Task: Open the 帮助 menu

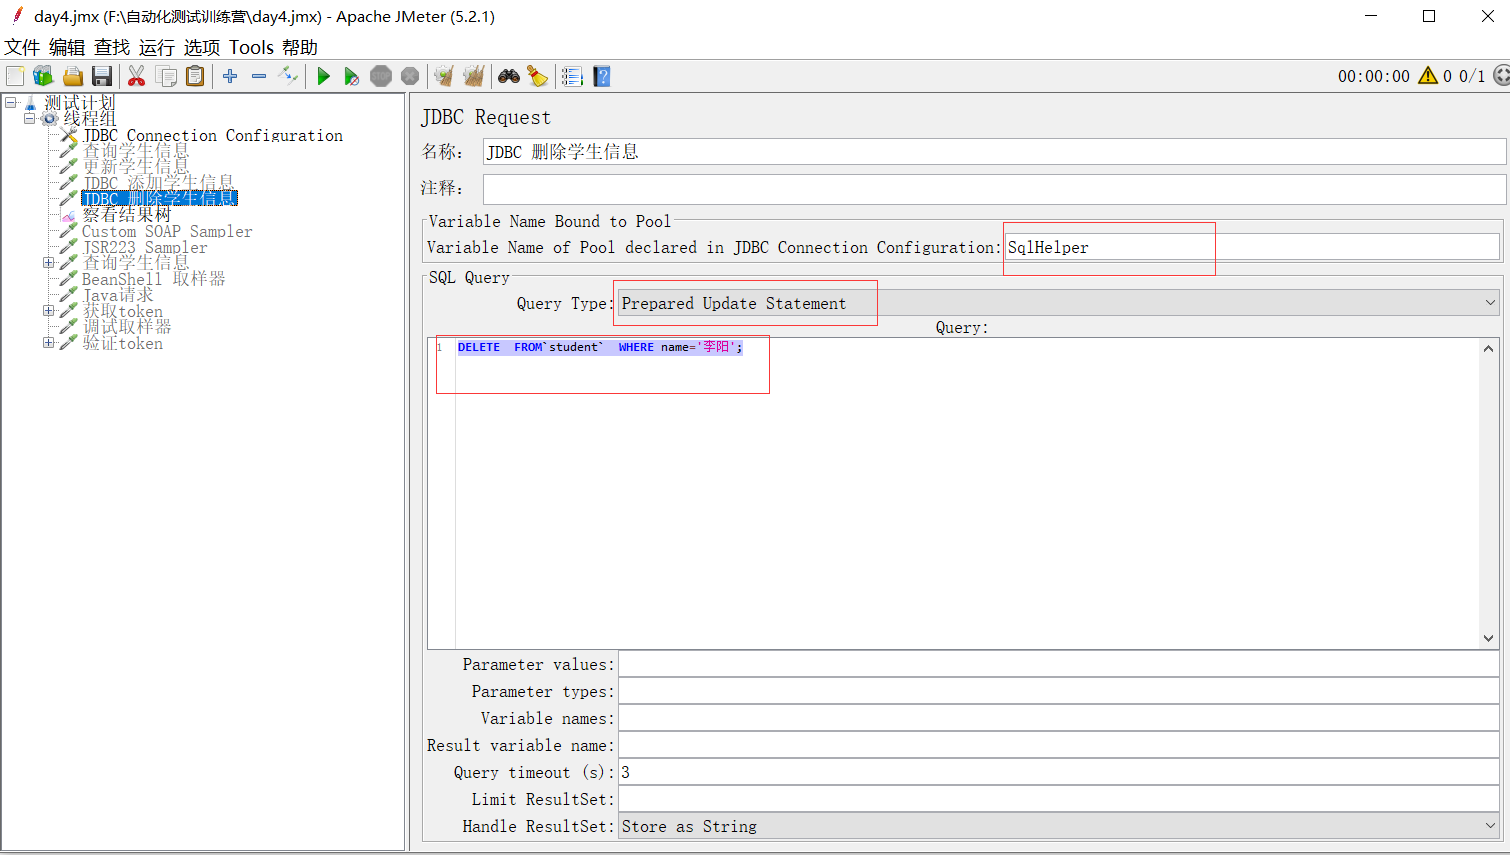Action: pos(300,47)
